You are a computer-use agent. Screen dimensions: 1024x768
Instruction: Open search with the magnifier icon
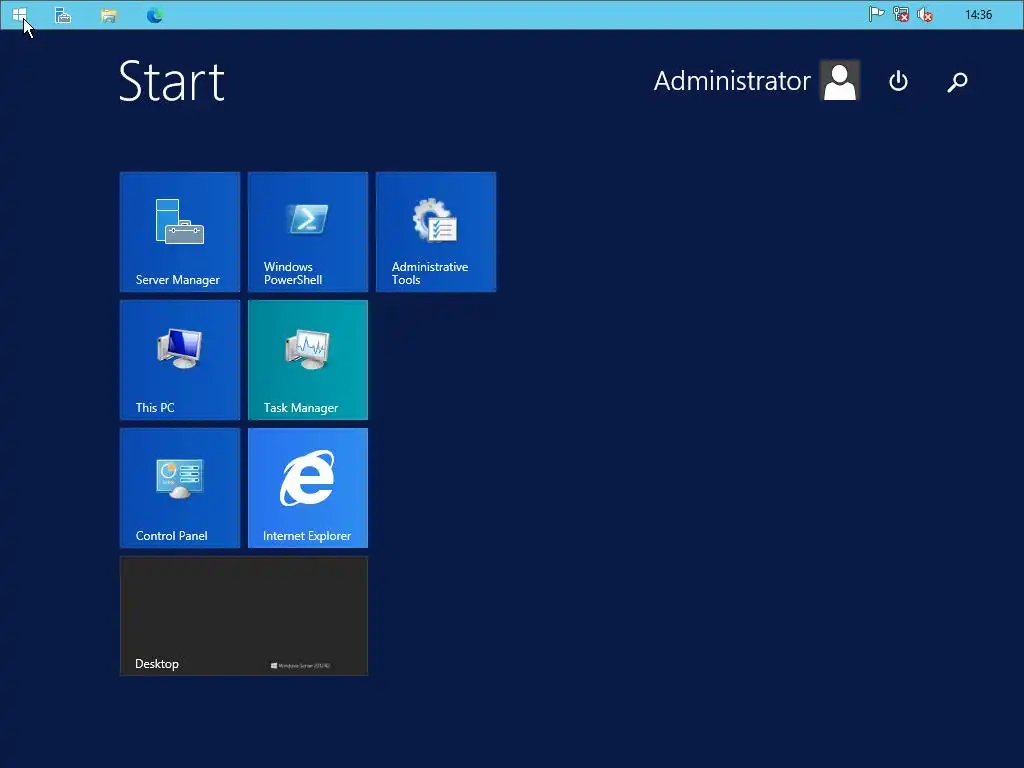[x=957, y=82]
